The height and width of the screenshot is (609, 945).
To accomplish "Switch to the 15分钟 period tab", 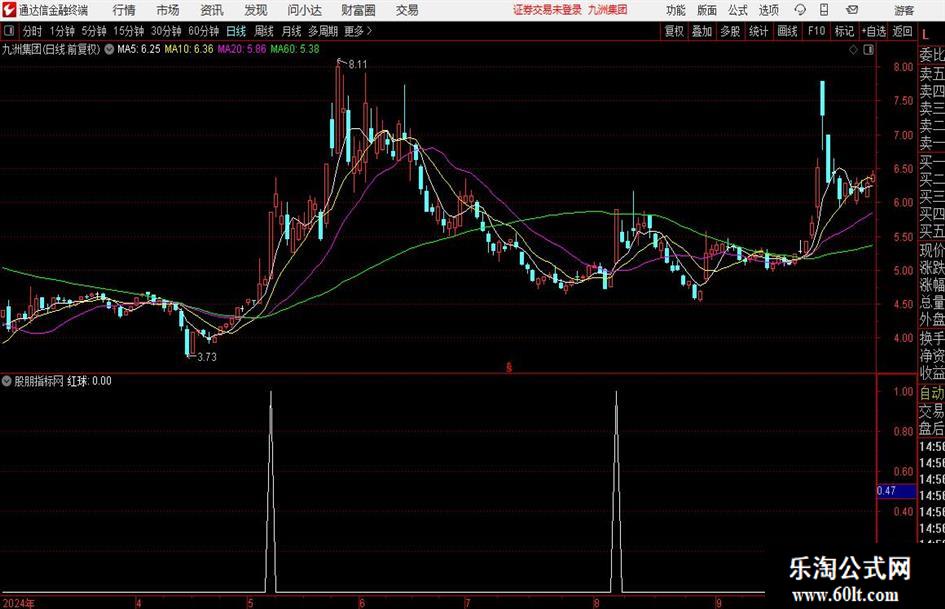I will [x=128, y=31].
